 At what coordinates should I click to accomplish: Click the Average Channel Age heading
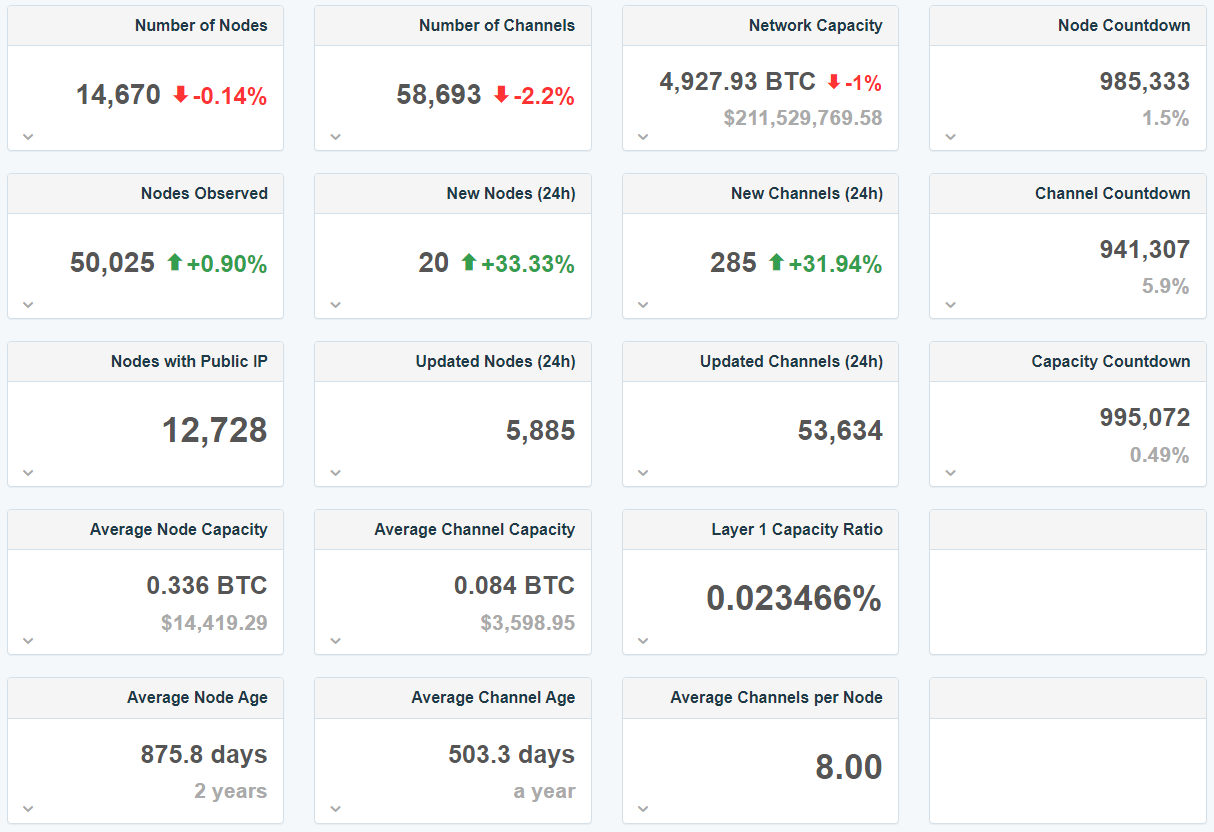tap(493, 698)
